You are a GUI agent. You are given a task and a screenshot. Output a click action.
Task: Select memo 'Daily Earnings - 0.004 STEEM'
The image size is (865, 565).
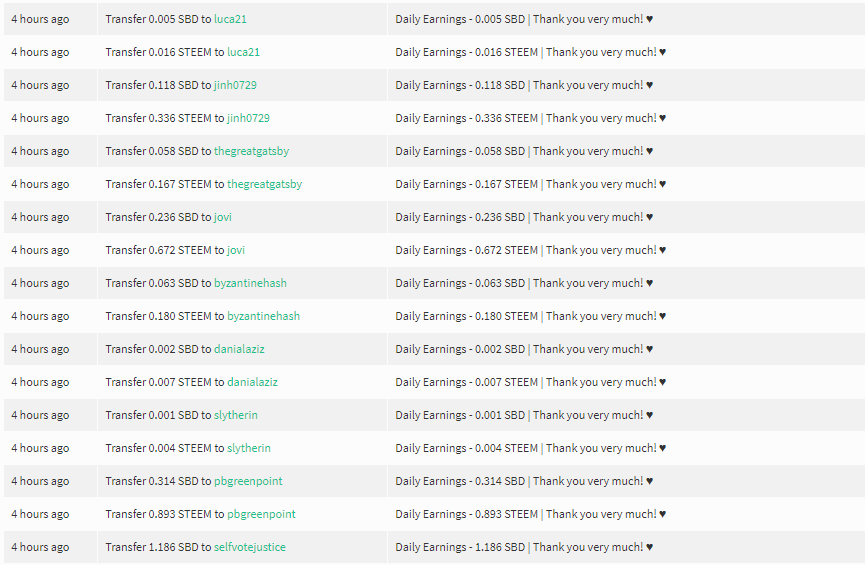click(x=467, y=449)
